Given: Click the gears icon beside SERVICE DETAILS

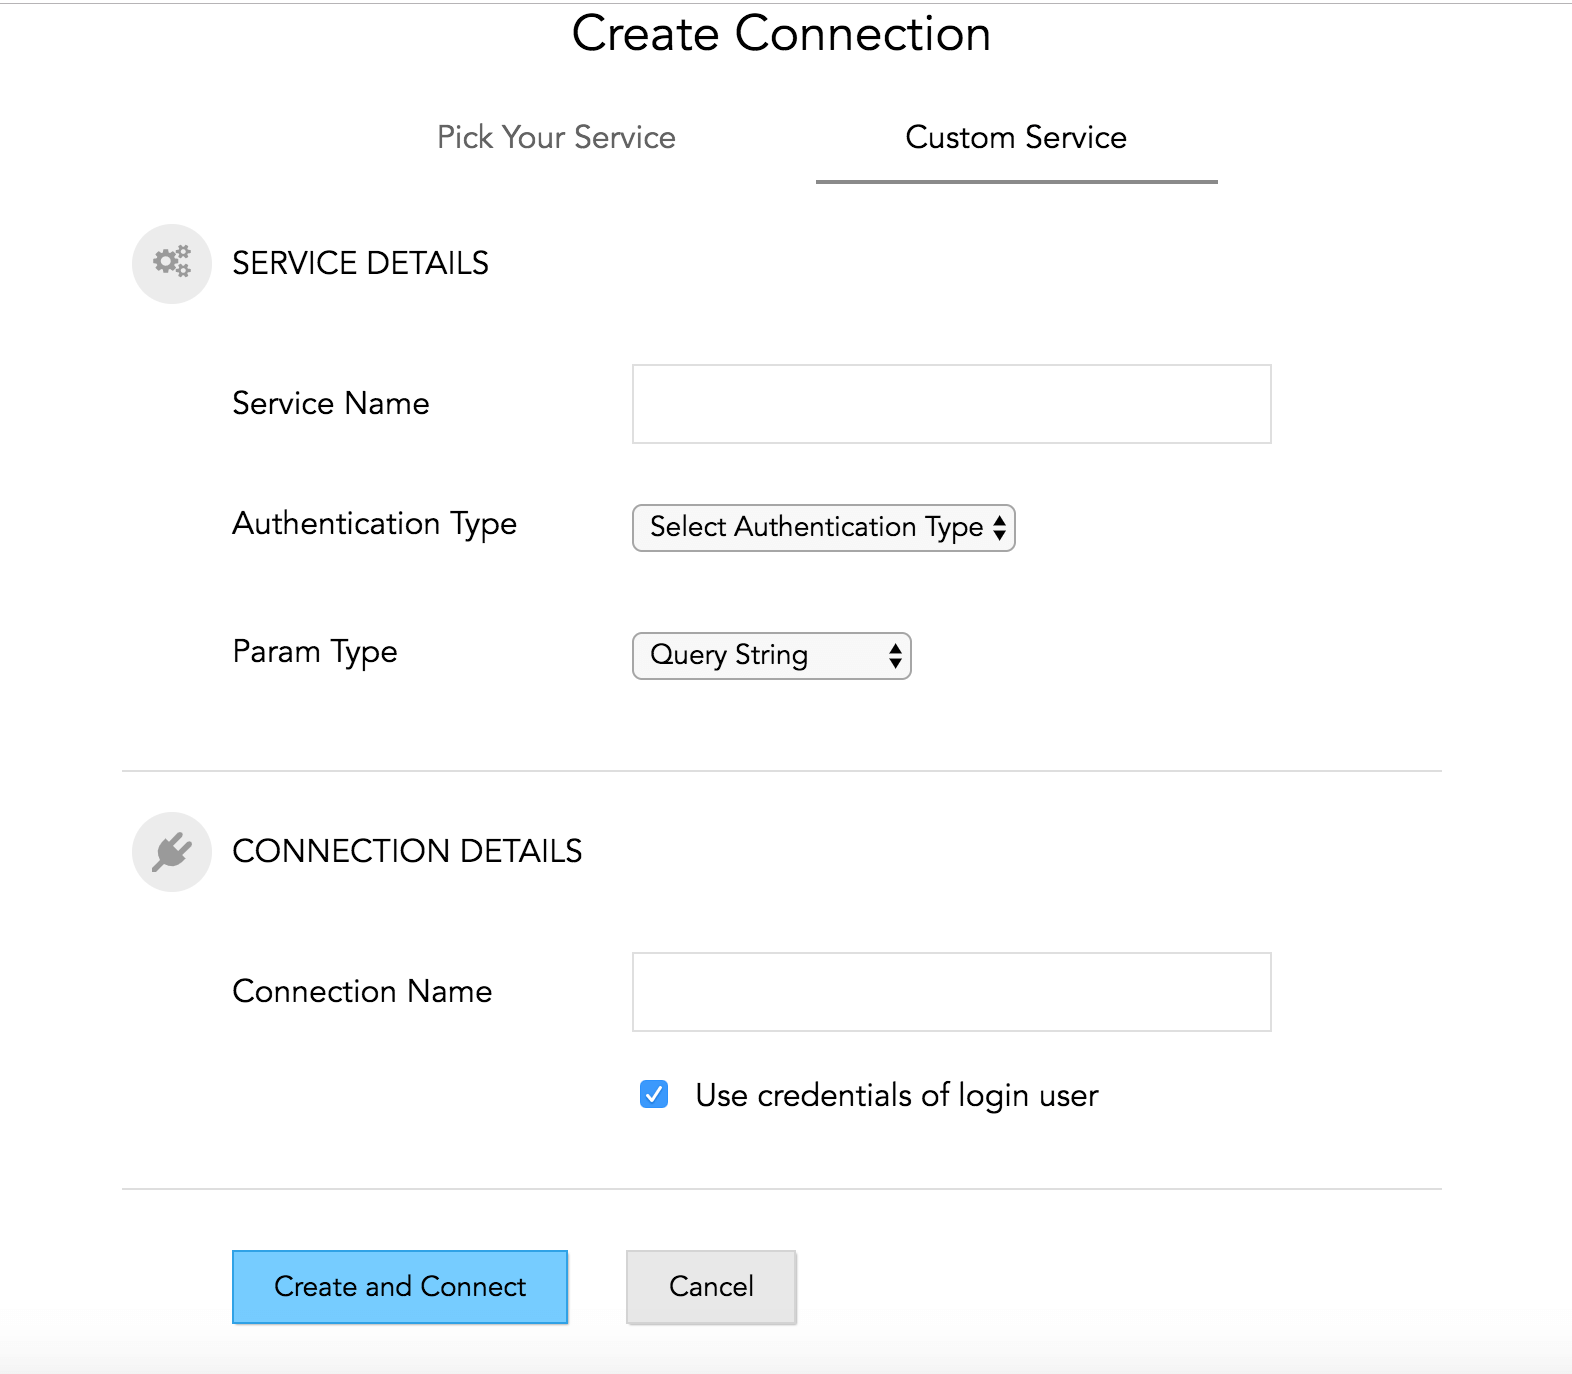Looking at the screenshot, I should pos(170,263).
